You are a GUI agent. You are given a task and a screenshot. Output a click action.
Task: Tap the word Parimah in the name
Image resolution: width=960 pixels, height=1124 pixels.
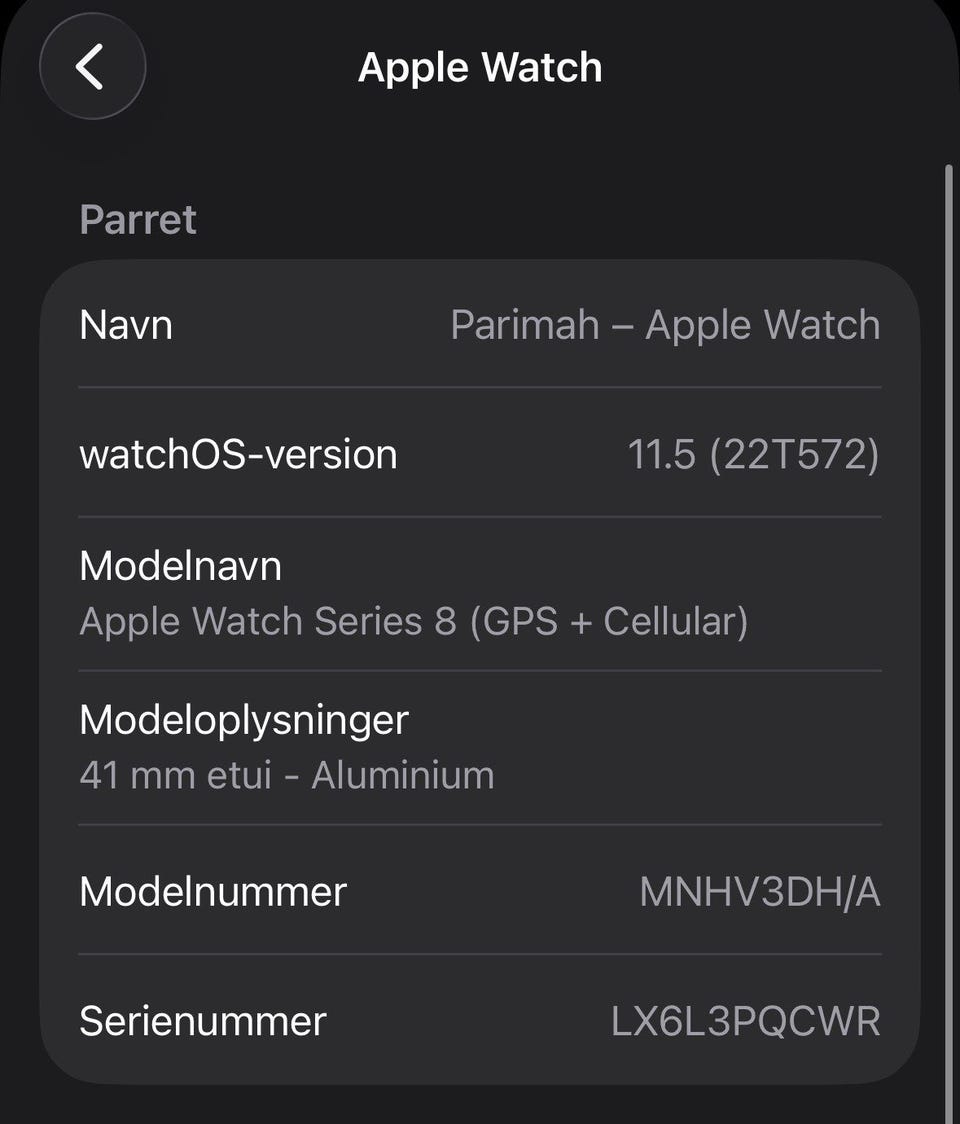[525, 325]
